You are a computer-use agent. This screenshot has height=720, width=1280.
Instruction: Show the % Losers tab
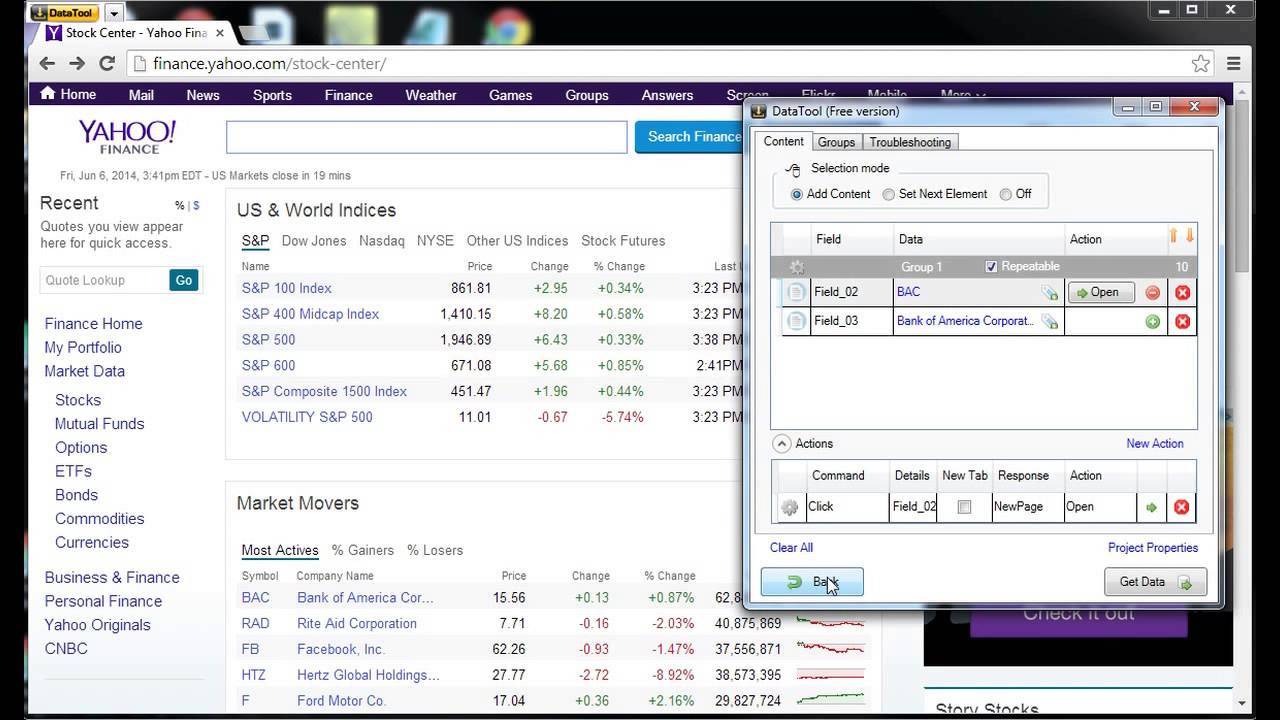[x=435, y=550]
